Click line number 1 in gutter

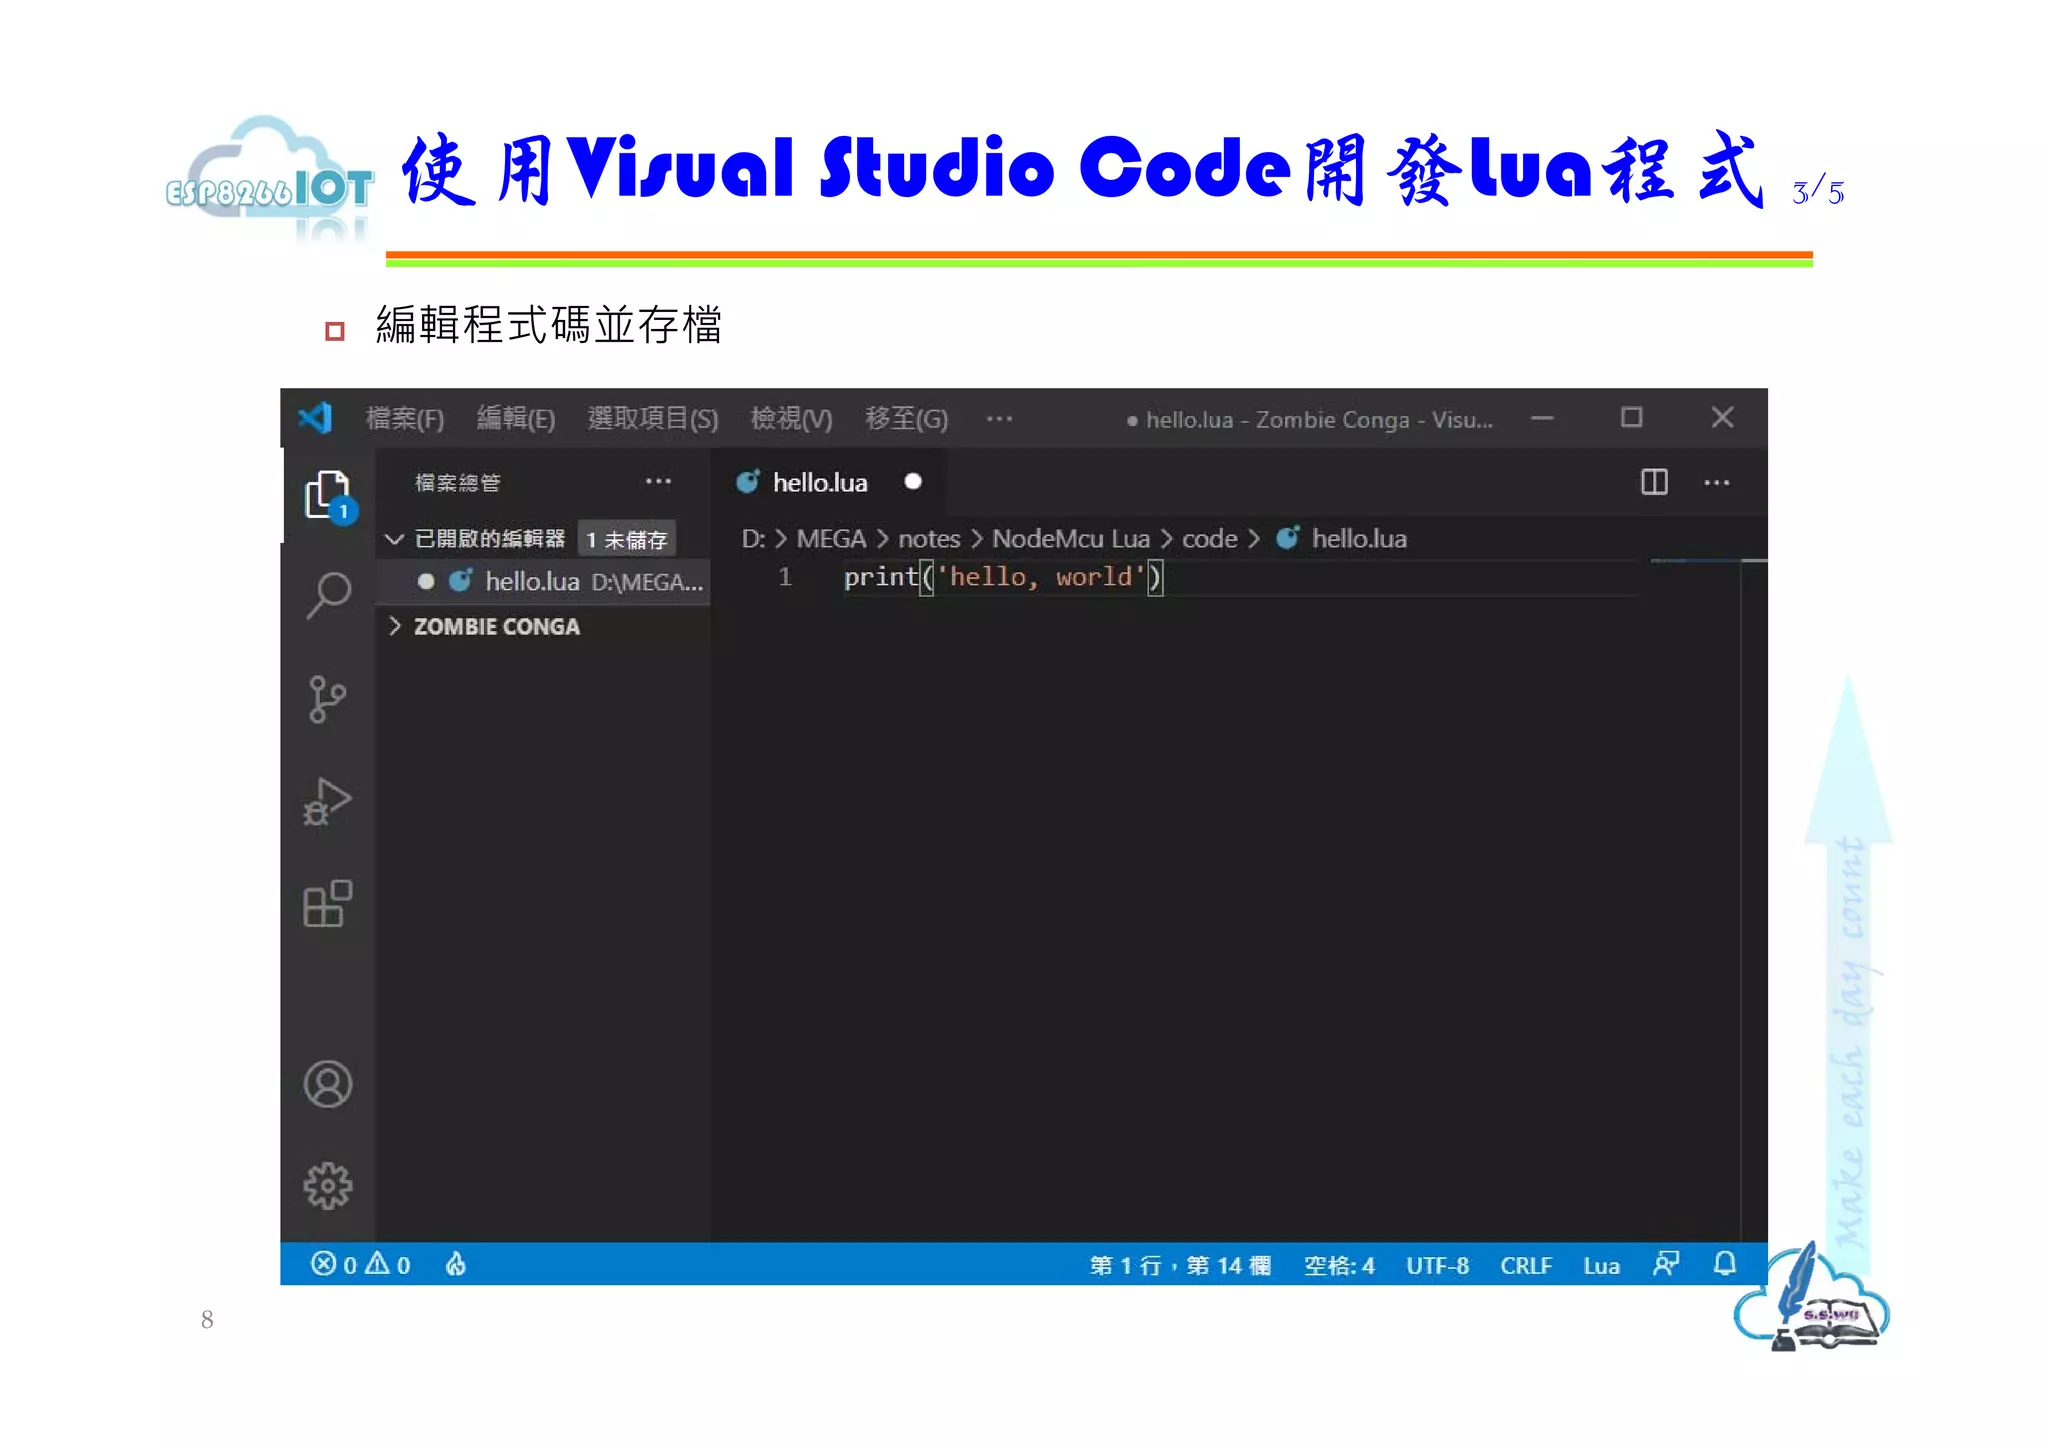click(785, 577)
